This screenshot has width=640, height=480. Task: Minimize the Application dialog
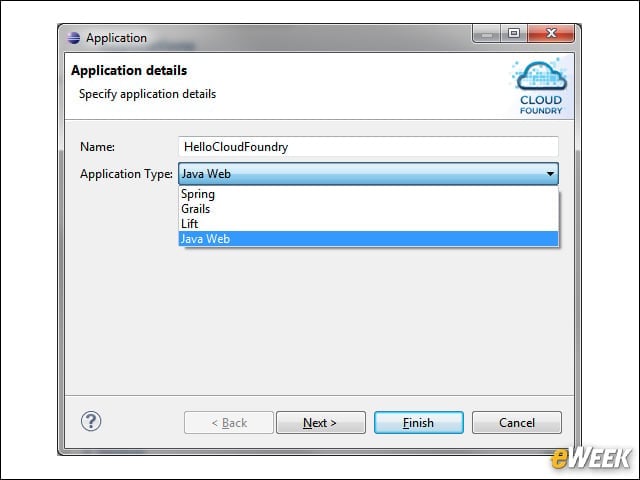tap(487, 33)
